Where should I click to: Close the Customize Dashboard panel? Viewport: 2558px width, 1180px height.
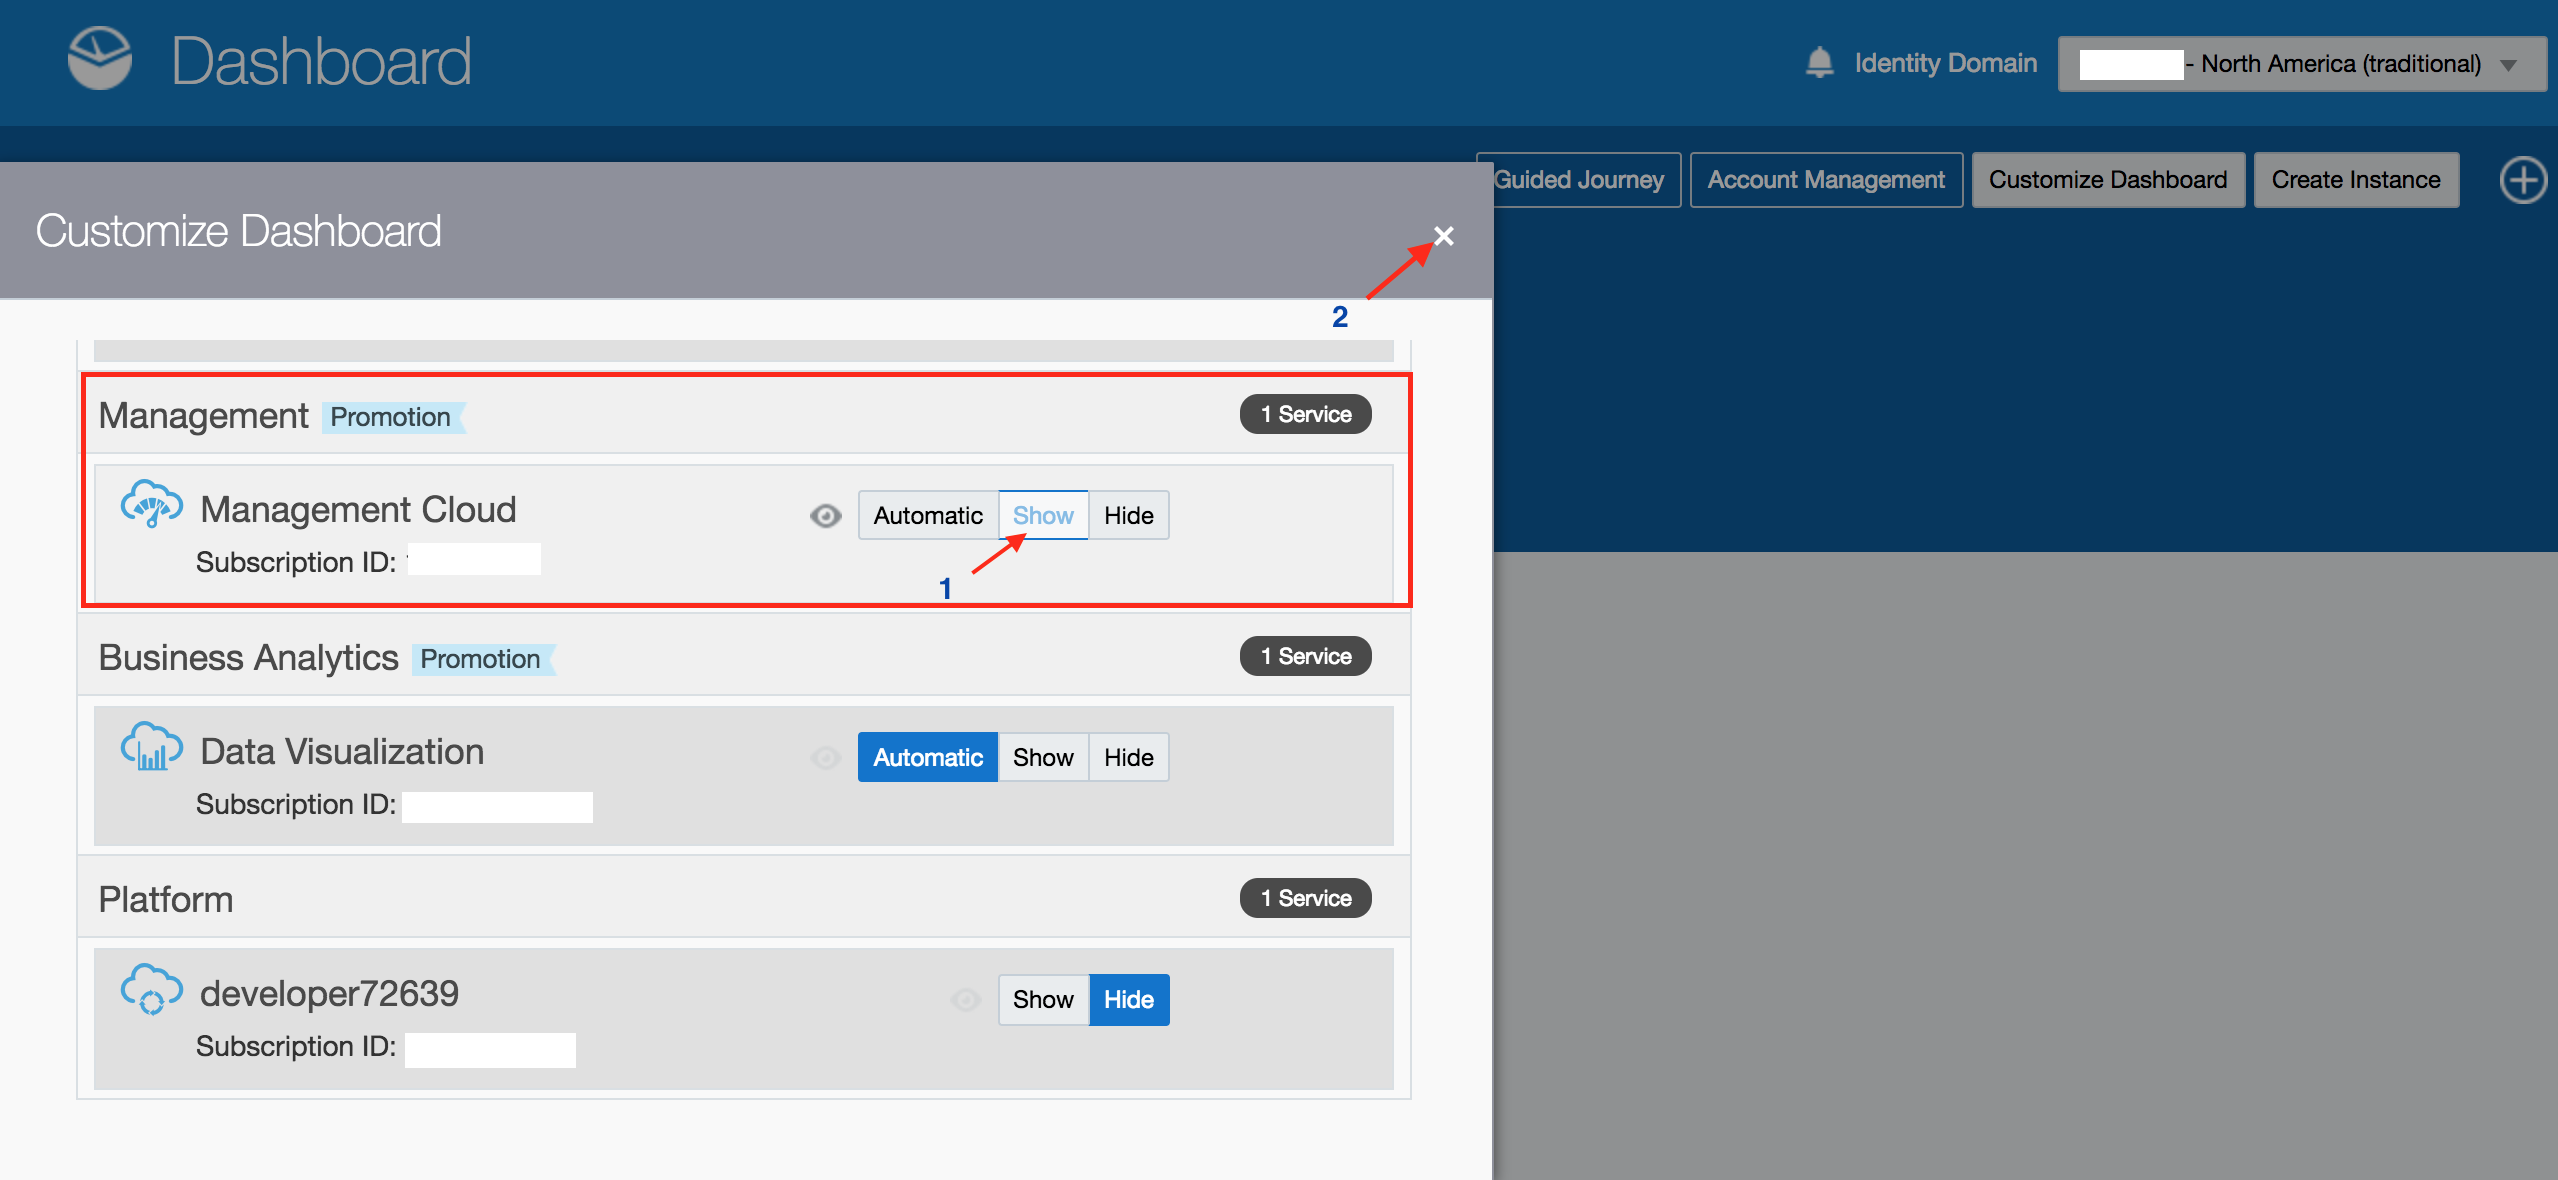click(x=1443, y=236)
